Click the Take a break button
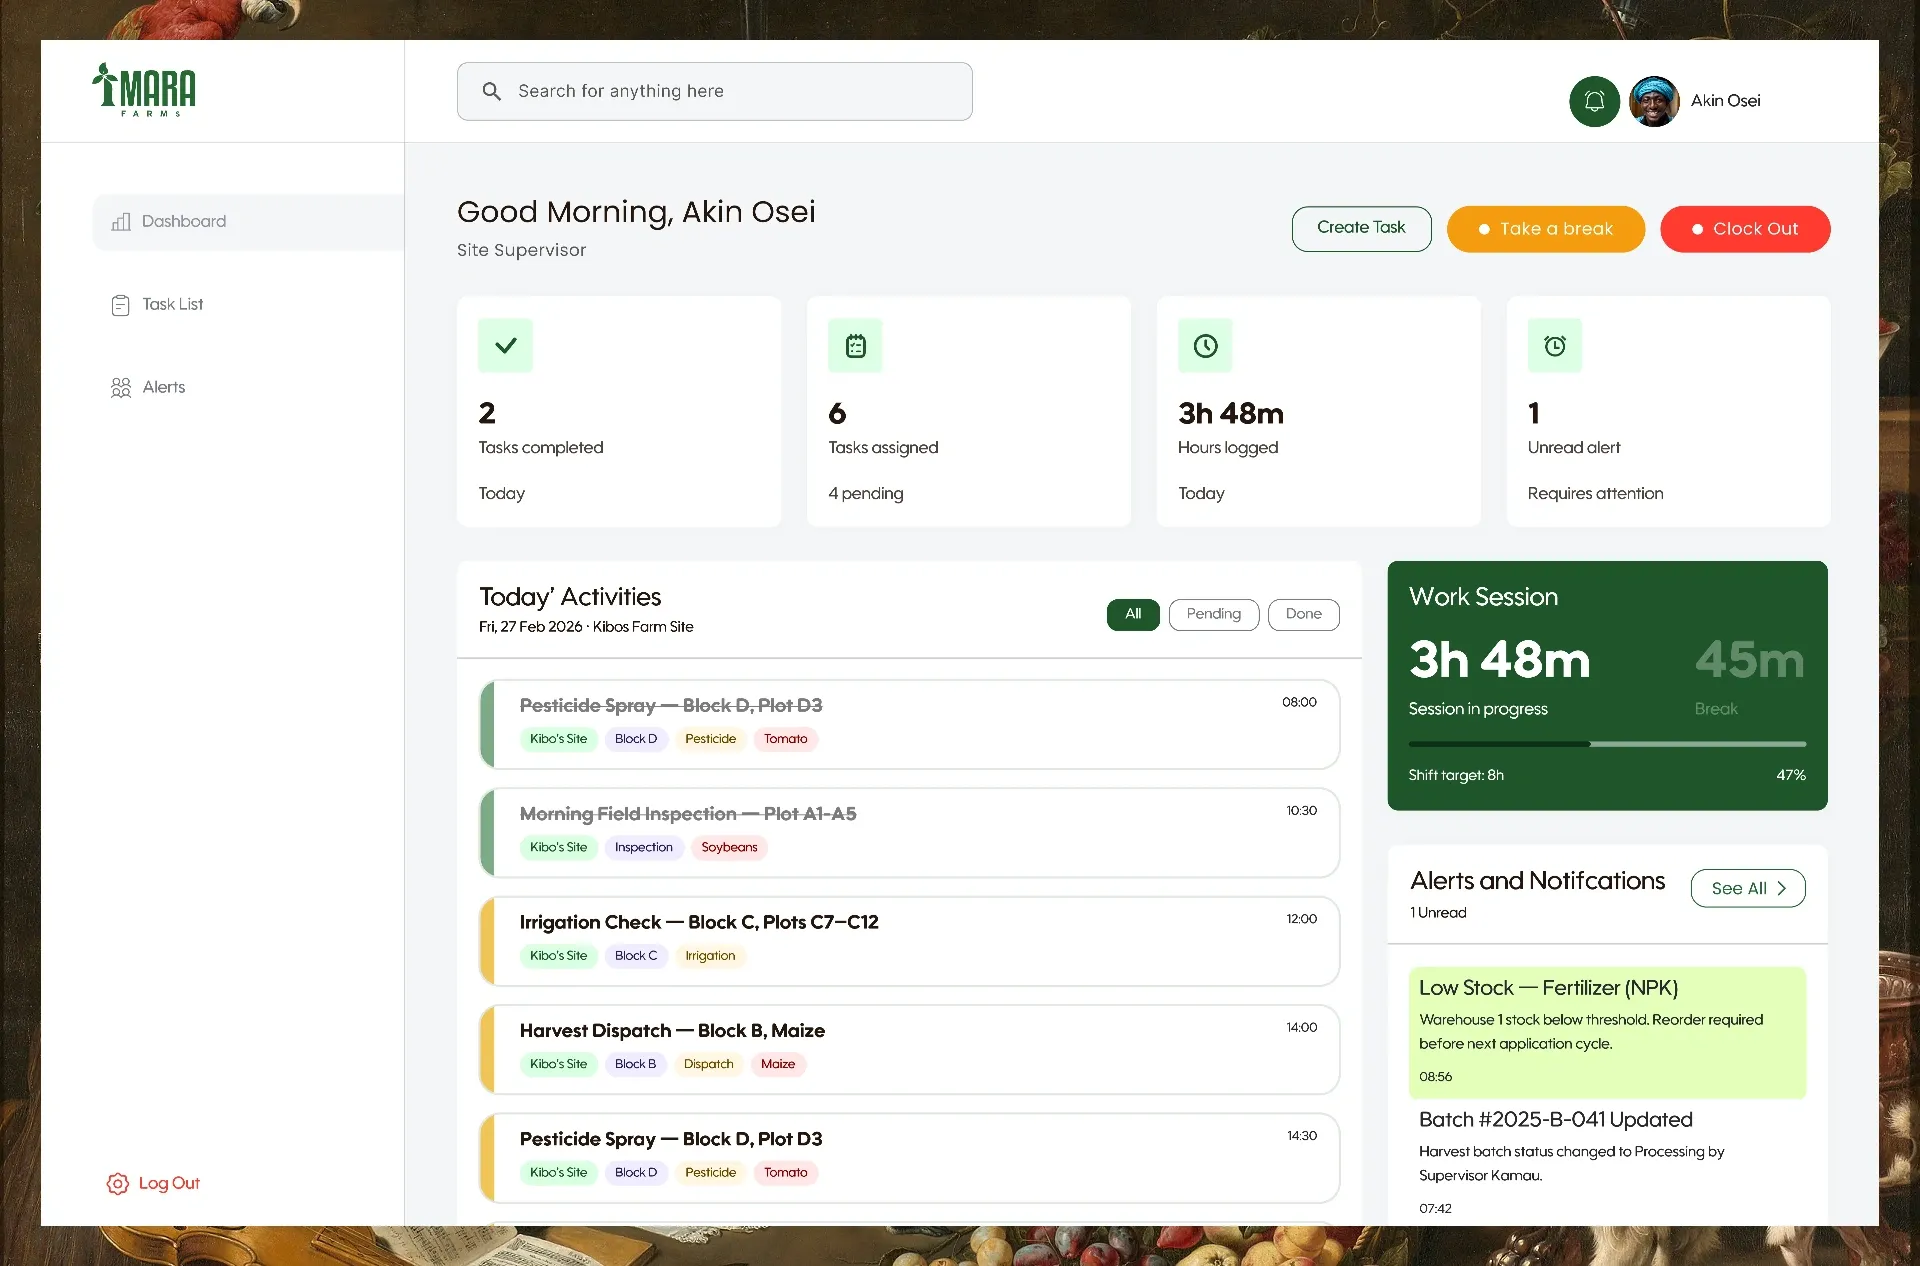This screenshot has width=1920, height=1266. (1545, 229)
